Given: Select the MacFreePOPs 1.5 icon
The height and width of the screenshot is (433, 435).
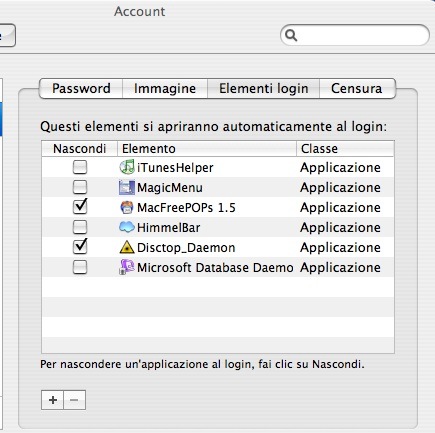Looking at the screenshot, I should 127,207.
